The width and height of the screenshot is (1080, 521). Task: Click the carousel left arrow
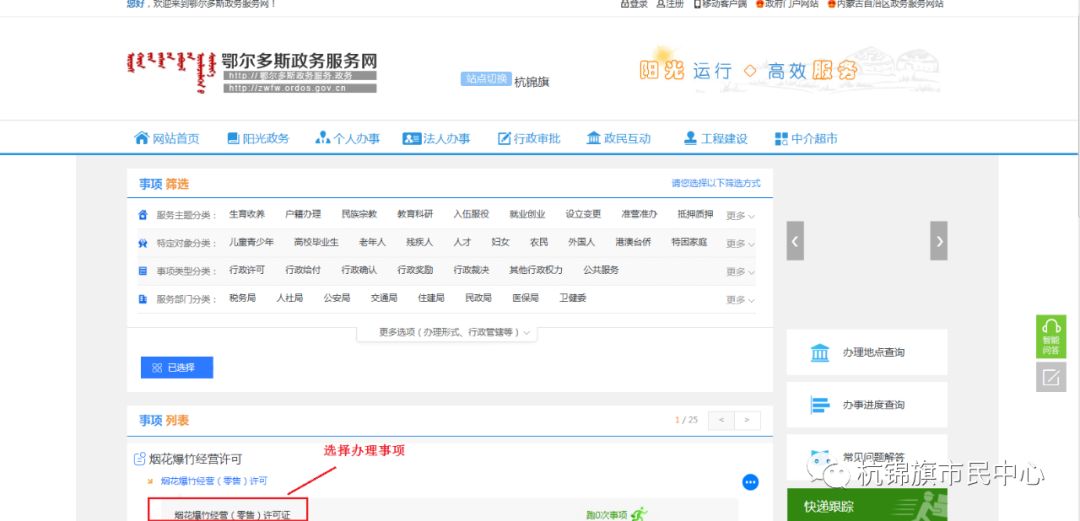pyautogui.click(x=795, y=241)
